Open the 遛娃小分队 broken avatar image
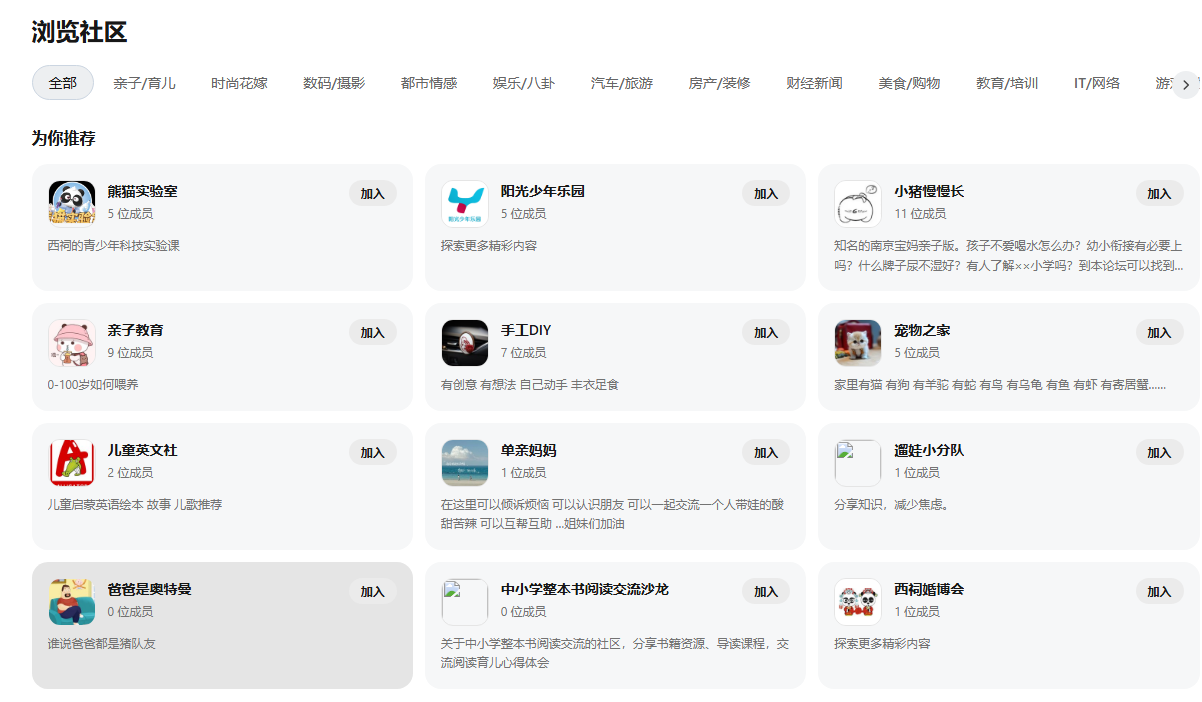The height and width of the screenshot is (702, 1202). (858, 463)
